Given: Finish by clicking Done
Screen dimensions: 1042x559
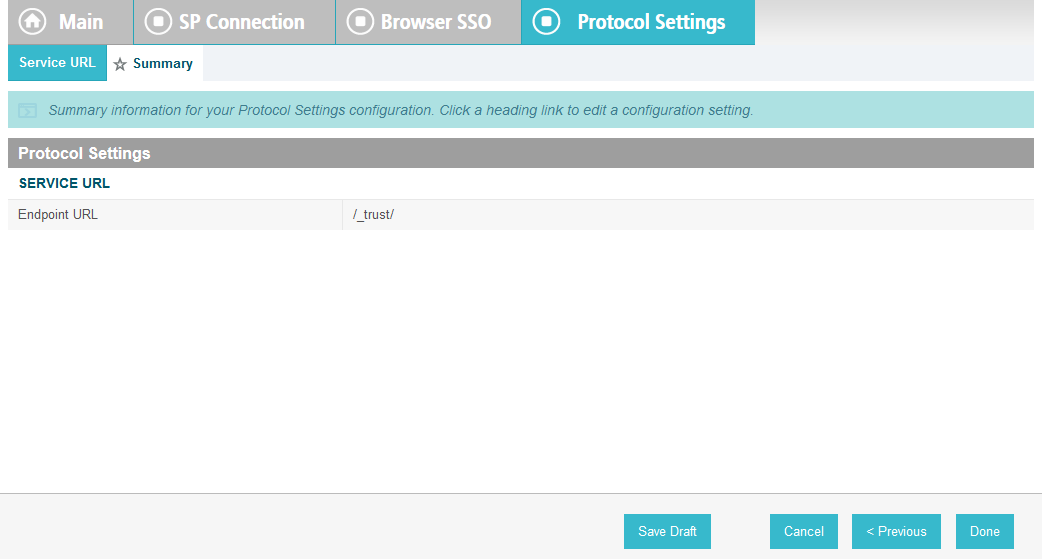Looking at the screenshot, I should [984, 531].
